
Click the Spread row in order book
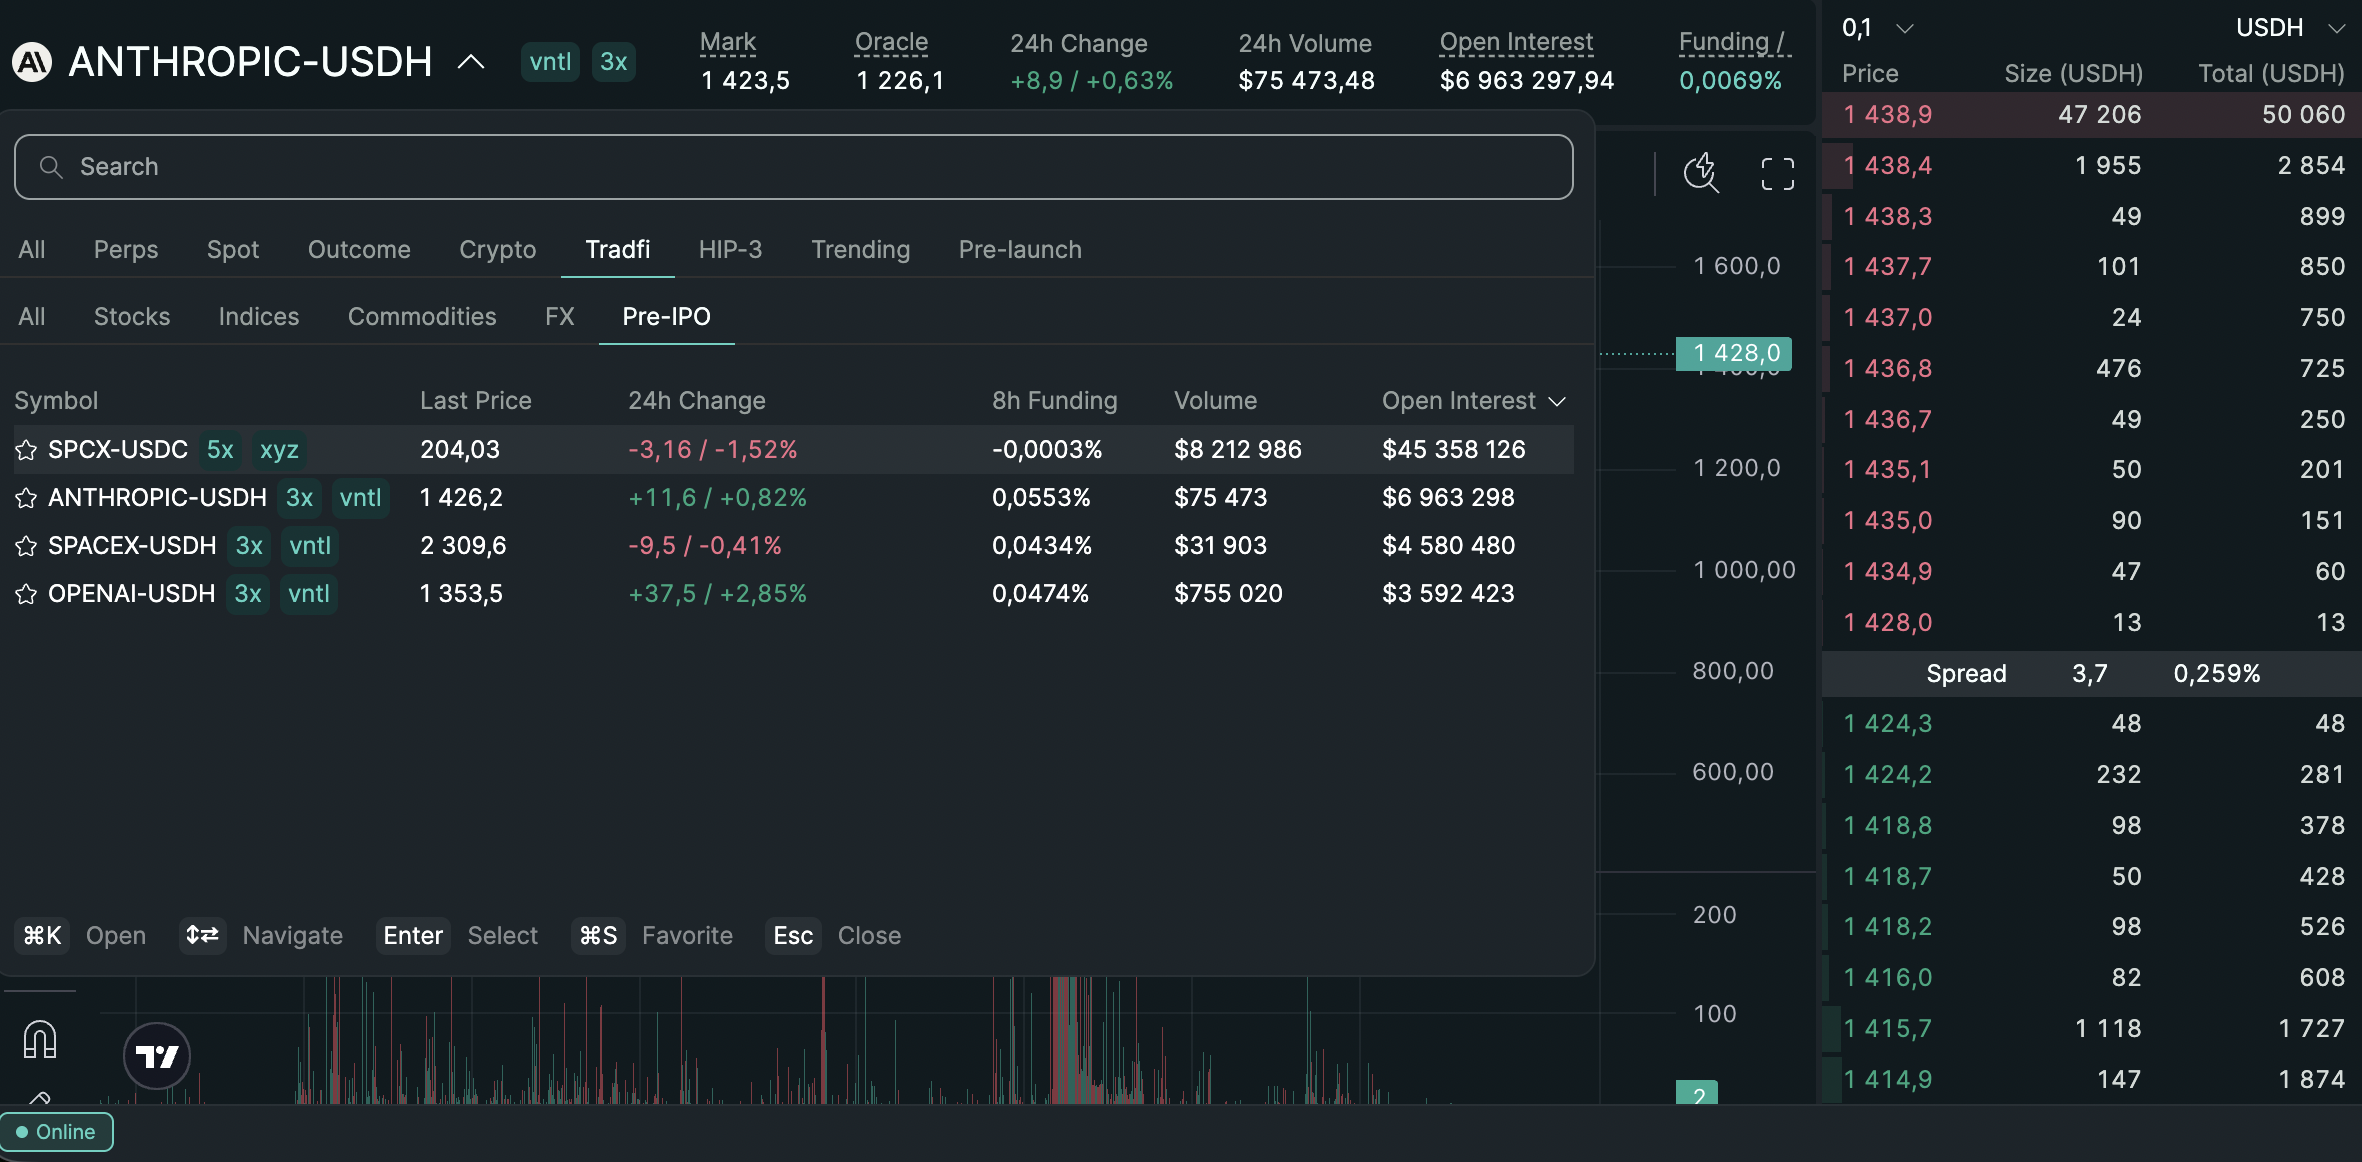(x=2092, y=674)
